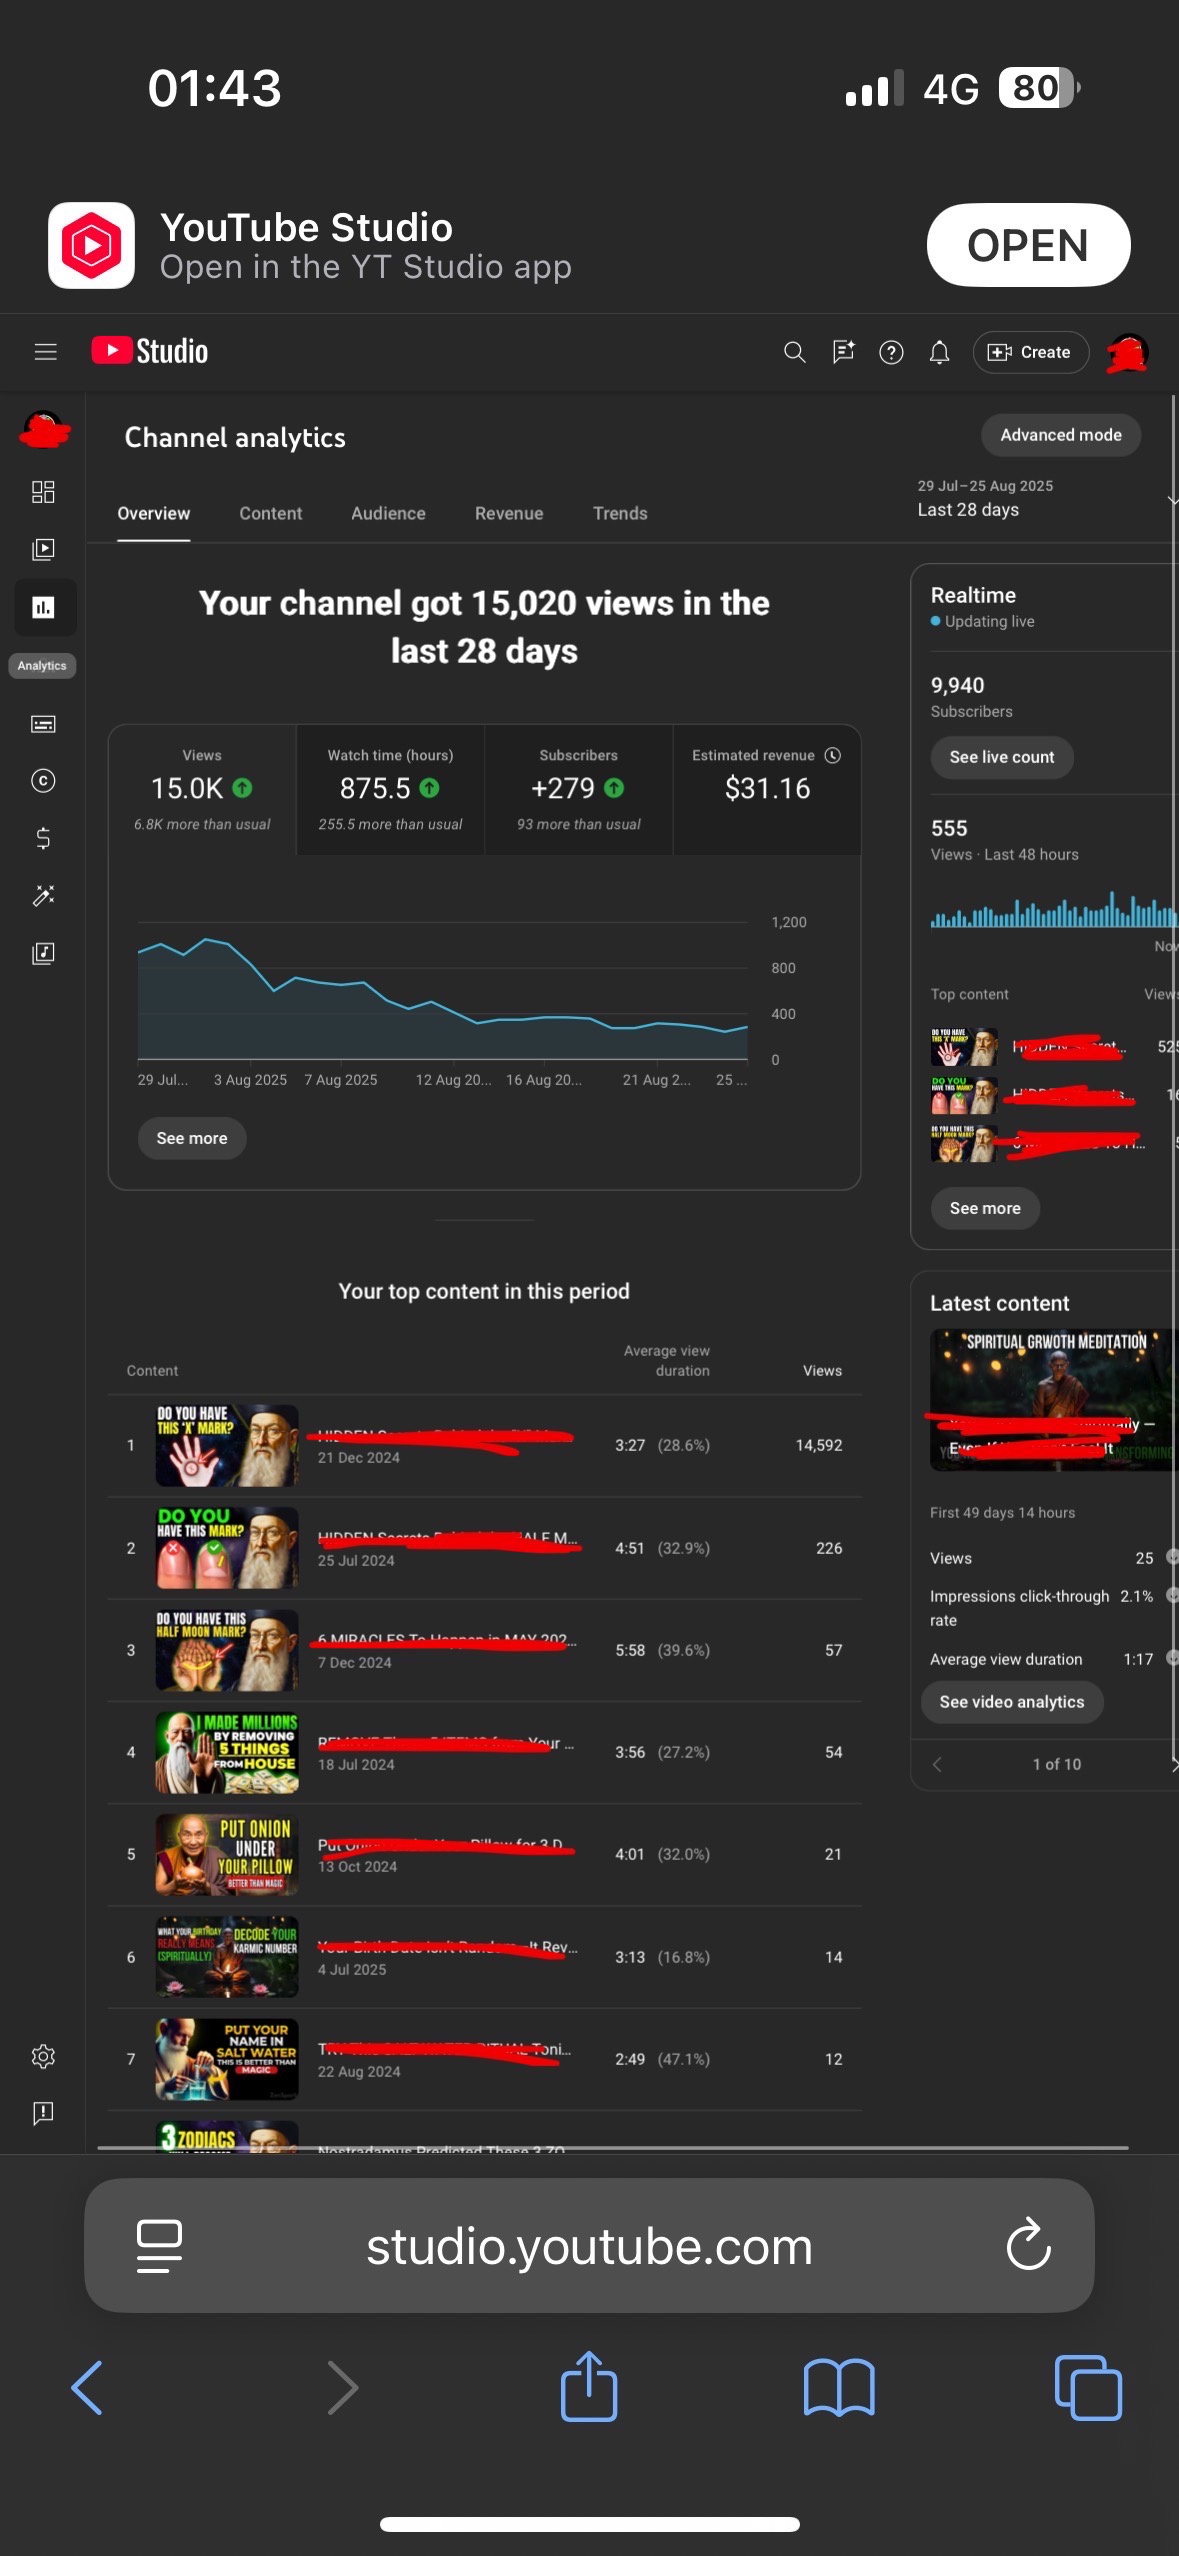Screen dimensions: 1179x2556
Task: Tap the Safari reload icon
Action: (x=1028, y=2245)
